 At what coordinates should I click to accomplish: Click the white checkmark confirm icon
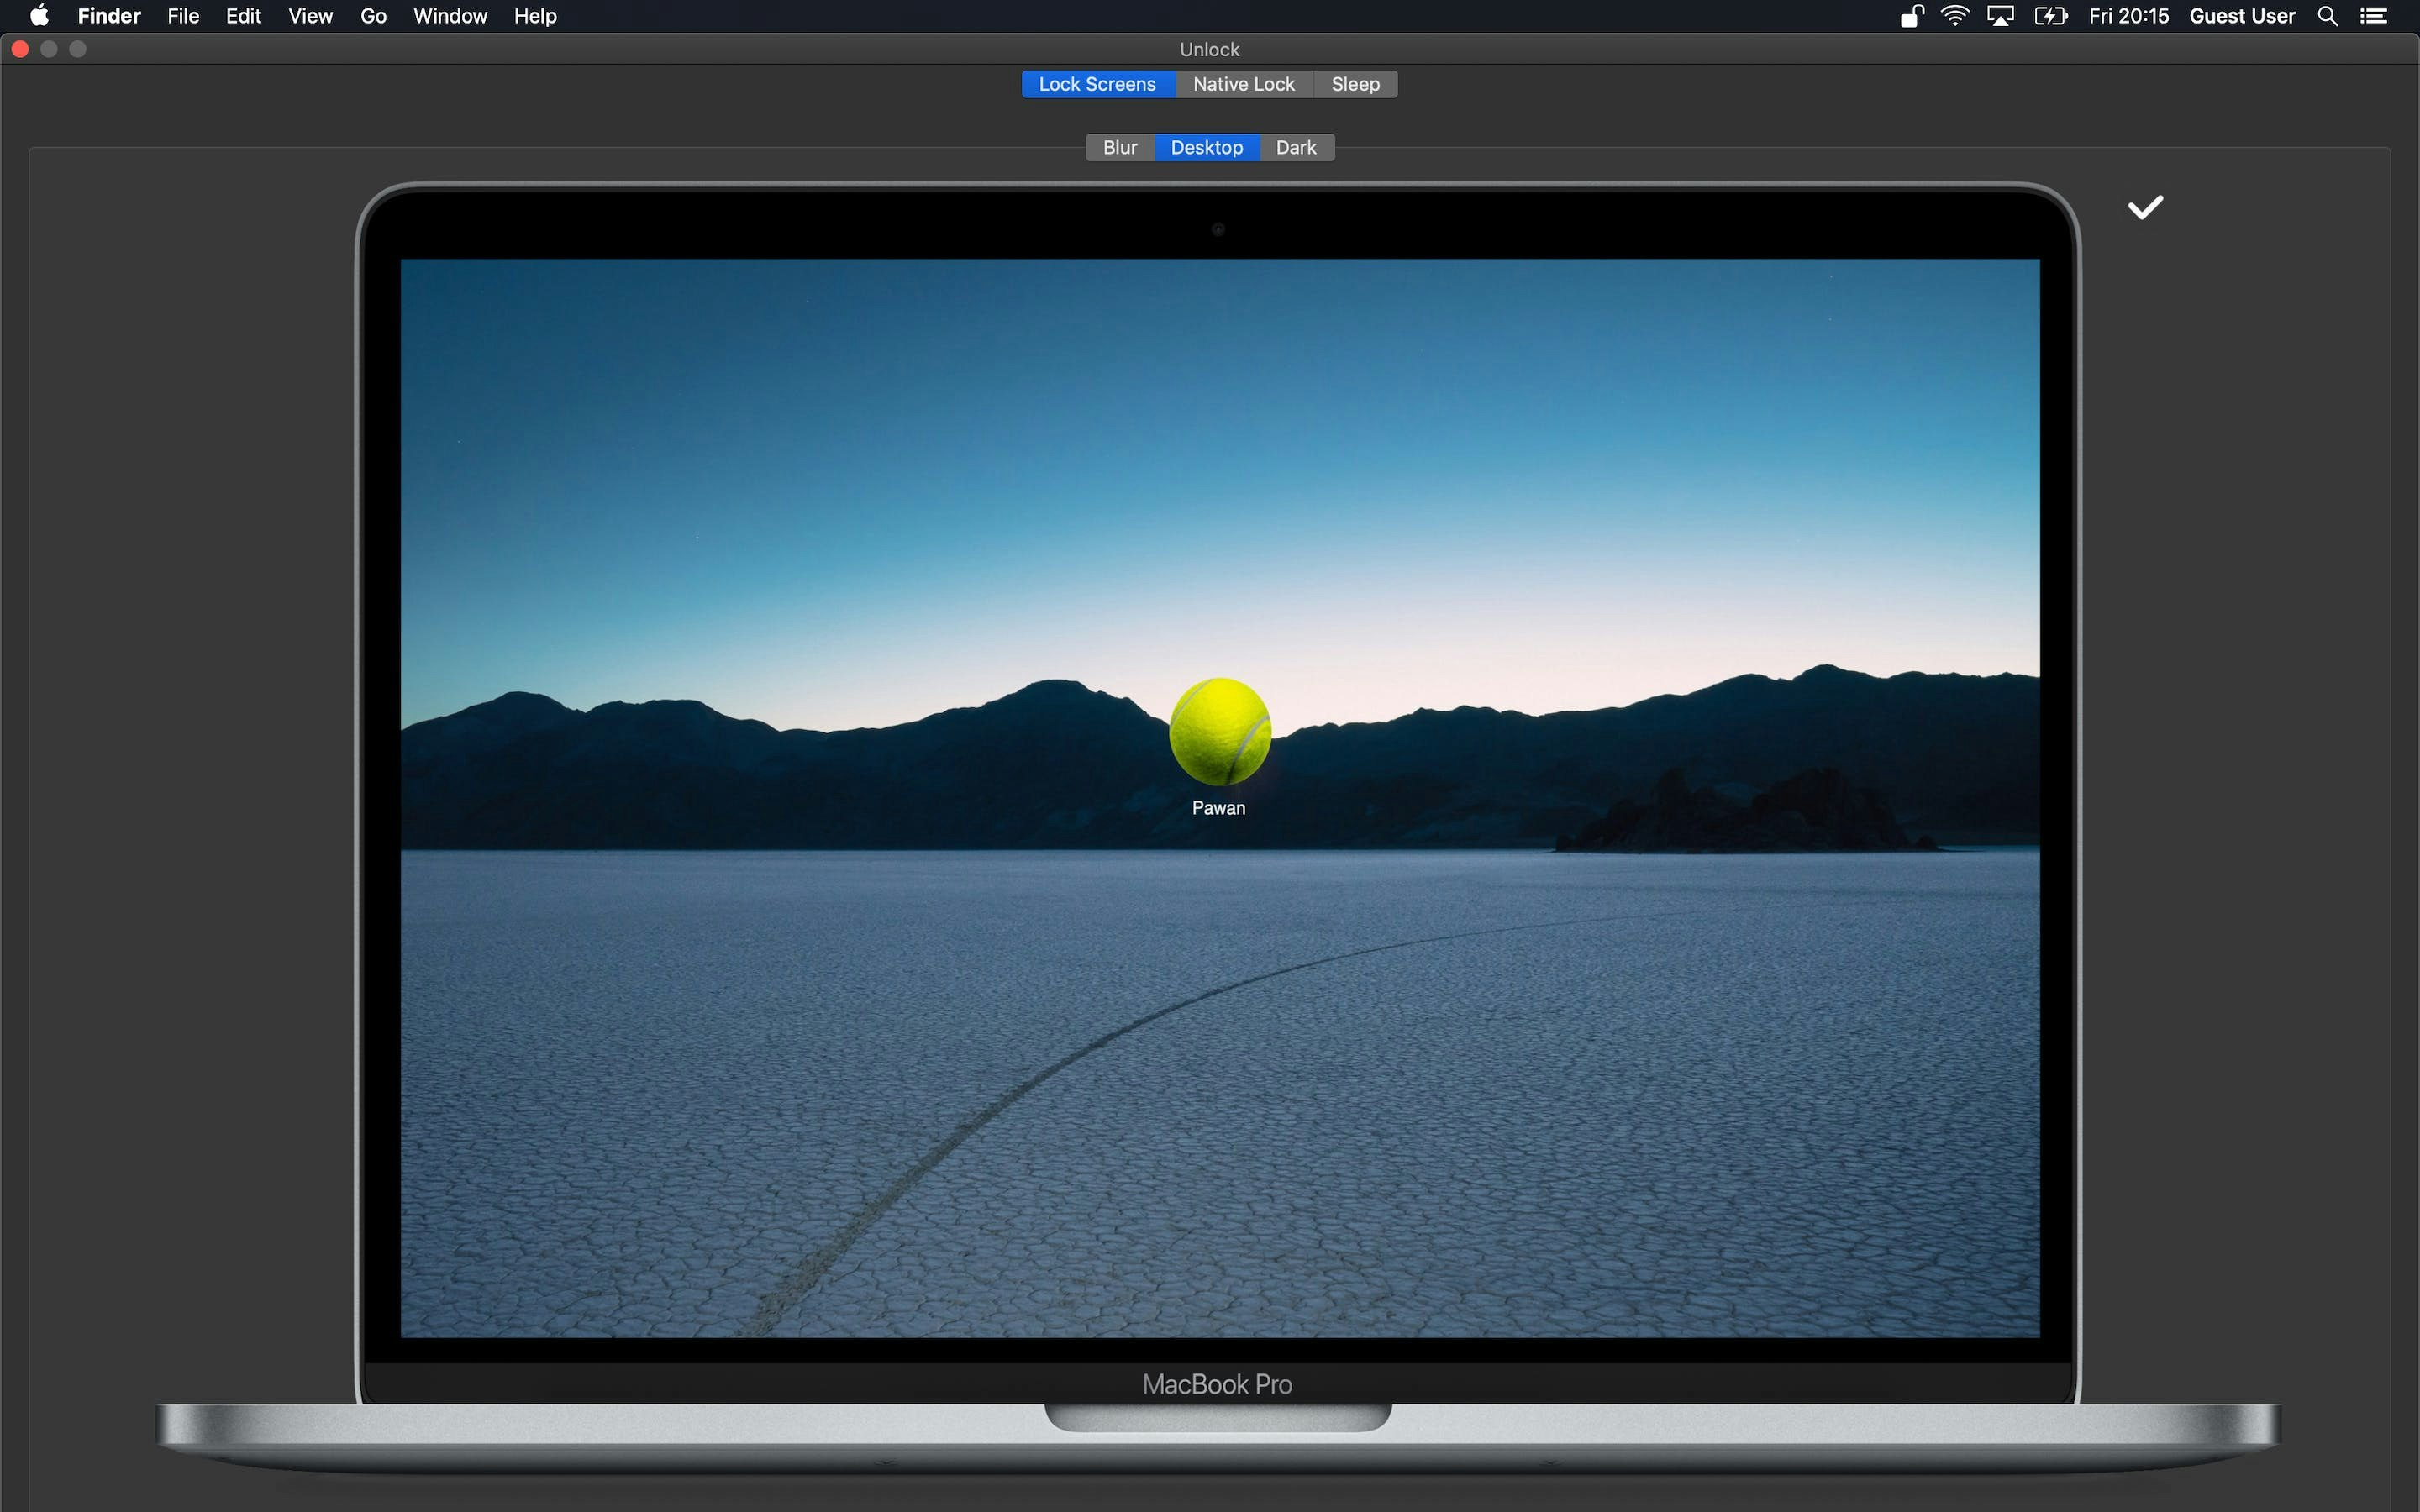[x=2145, y=207]
